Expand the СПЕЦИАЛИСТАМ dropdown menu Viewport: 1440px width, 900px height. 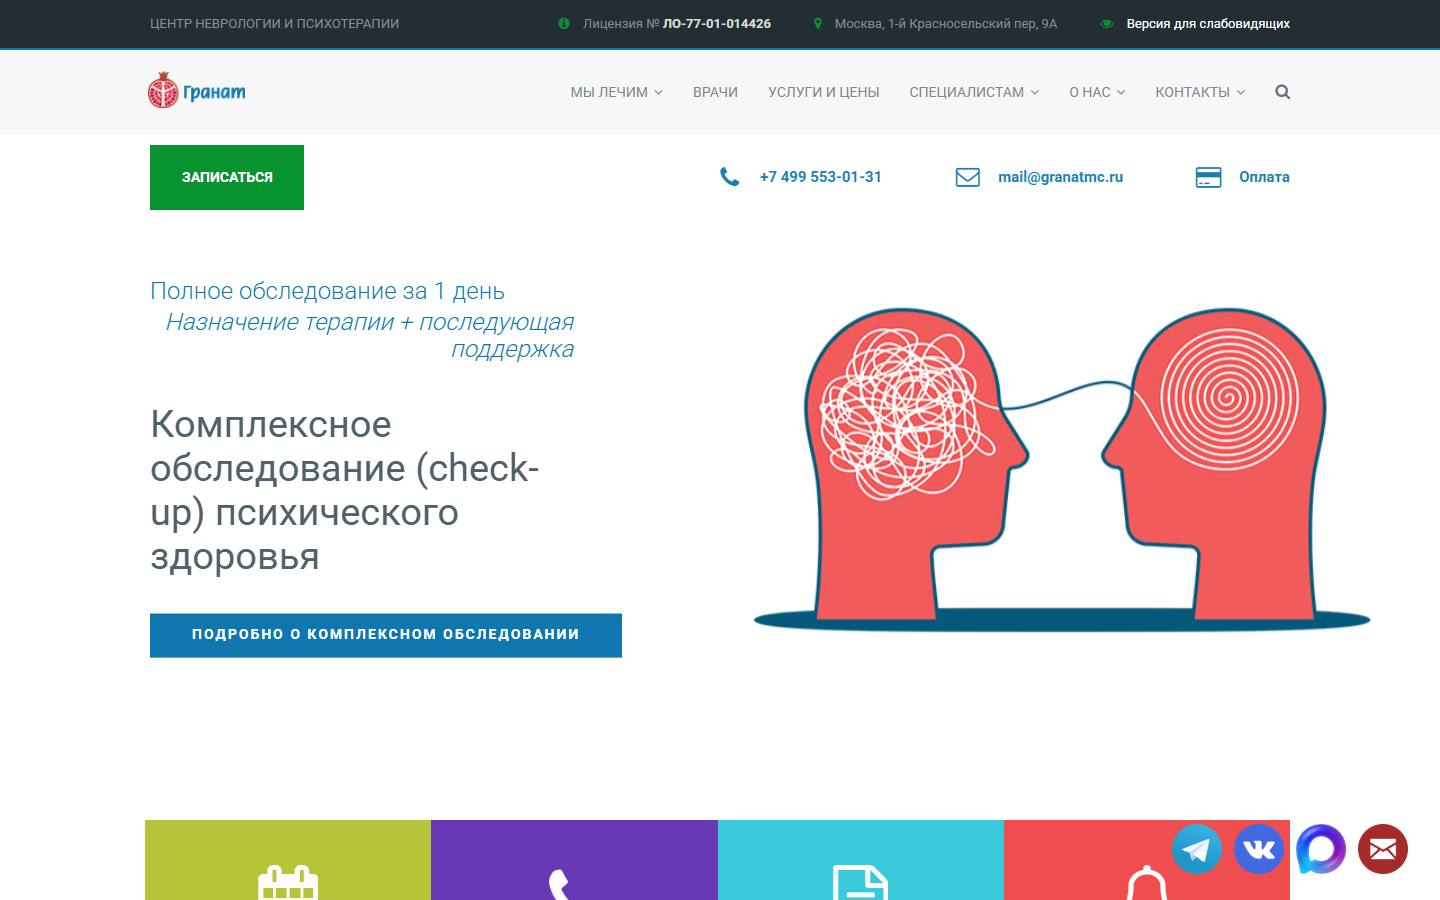click(974, 92)
